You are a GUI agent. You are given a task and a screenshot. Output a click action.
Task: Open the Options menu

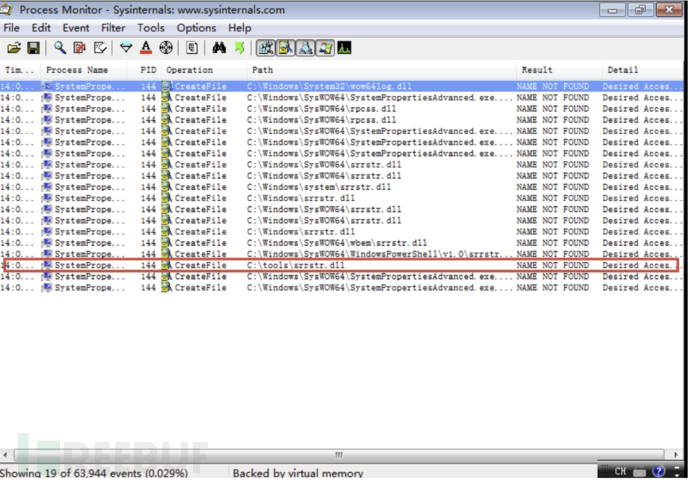(x=196, y=28)
